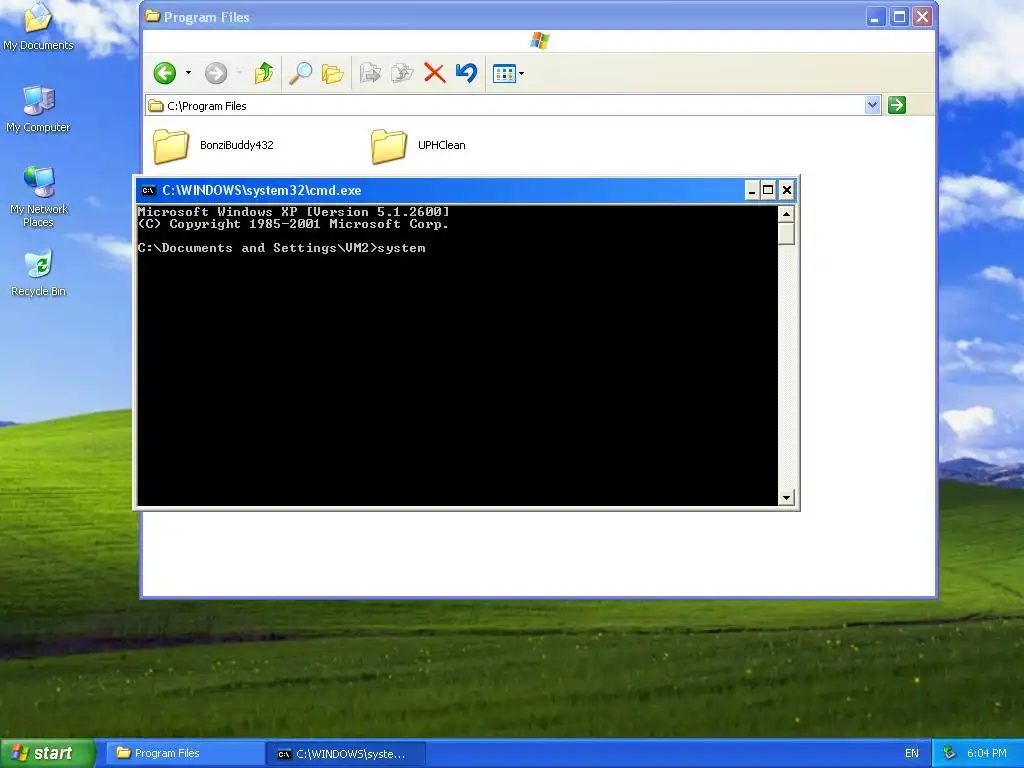1024x768 pixels.
Task: Close the cmd.exe window
Action: (x=787, y=190)
